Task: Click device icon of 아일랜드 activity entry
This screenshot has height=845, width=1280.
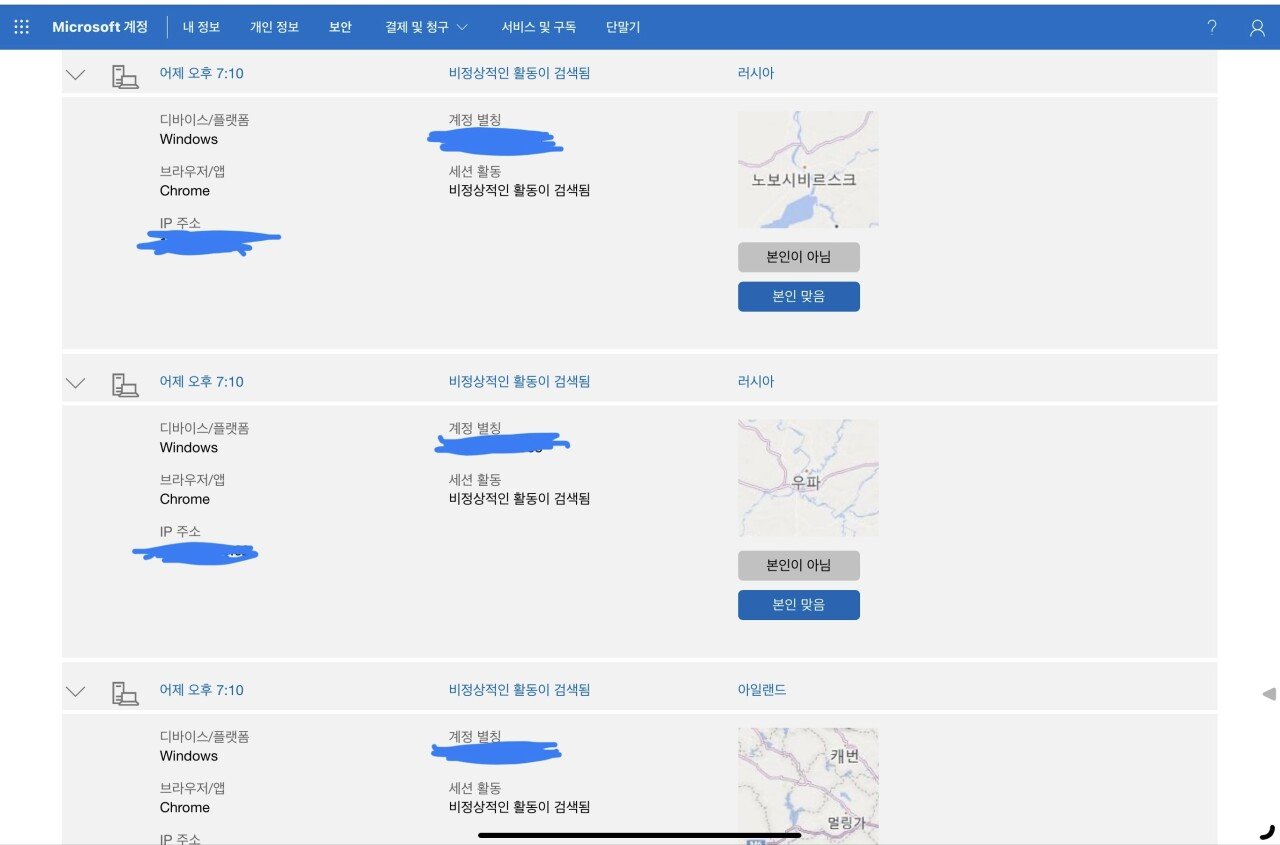Action: click(x=125, y=692)
